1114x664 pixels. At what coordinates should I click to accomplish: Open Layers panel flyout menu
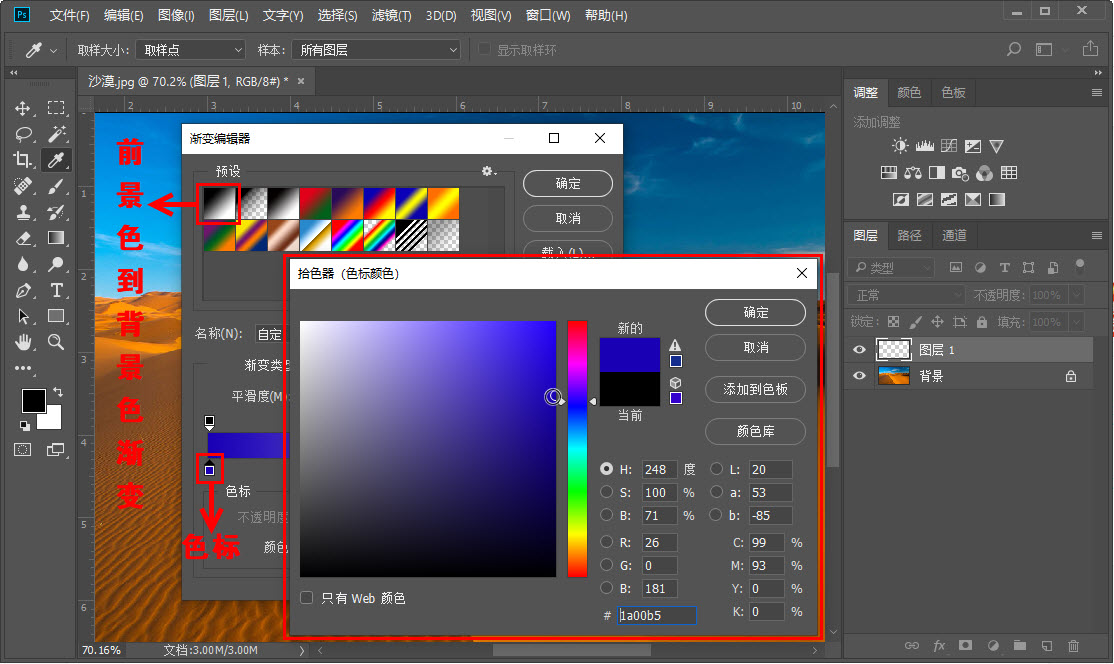point(1097,235)
